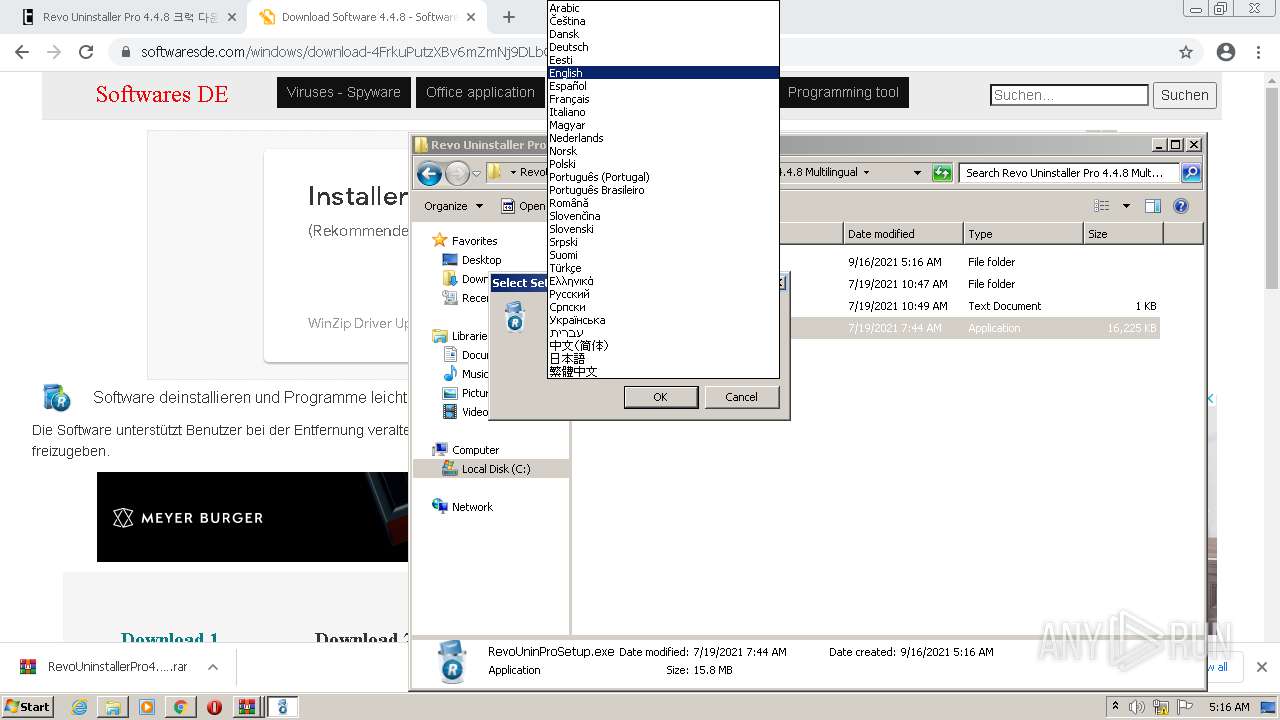Open the Programming tool category
Image resolution: width=1280 pixels, height=720 pixels.
843,92
